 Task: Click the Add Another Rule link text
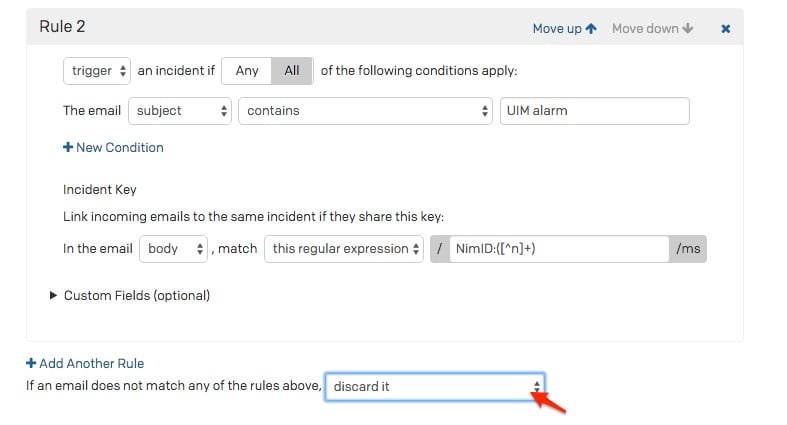pos(91,363)
